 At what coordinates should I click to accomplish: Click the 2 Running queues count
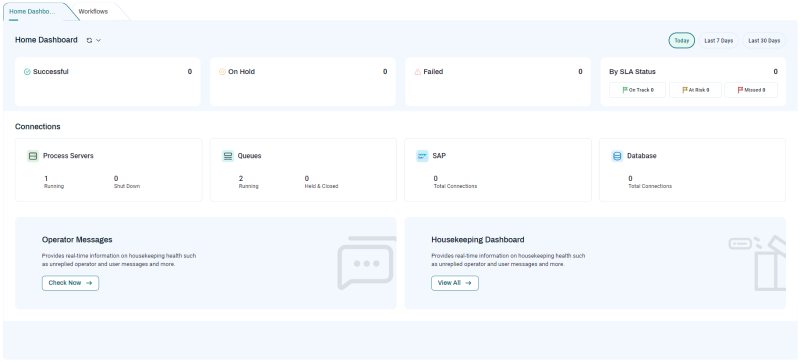[x=241, y=178]
